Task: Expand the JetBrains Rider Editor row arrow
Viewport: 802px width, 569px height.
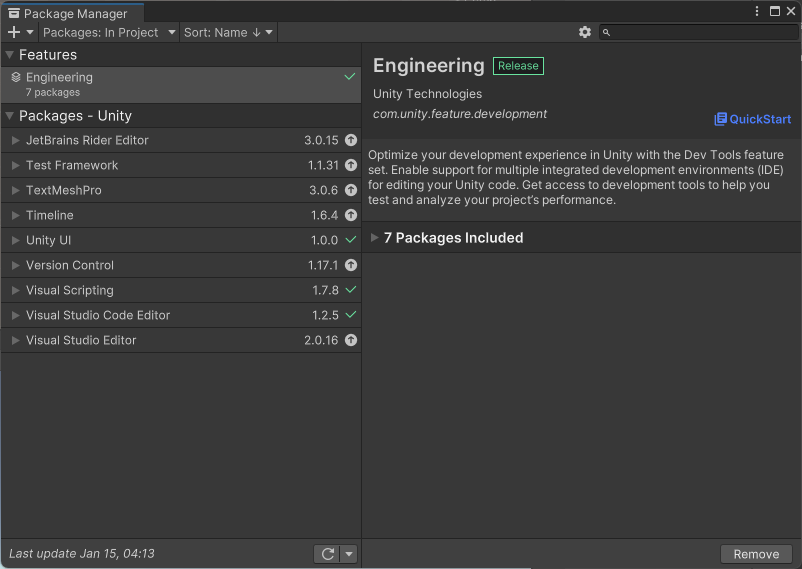Action: (x=15, y=140)
